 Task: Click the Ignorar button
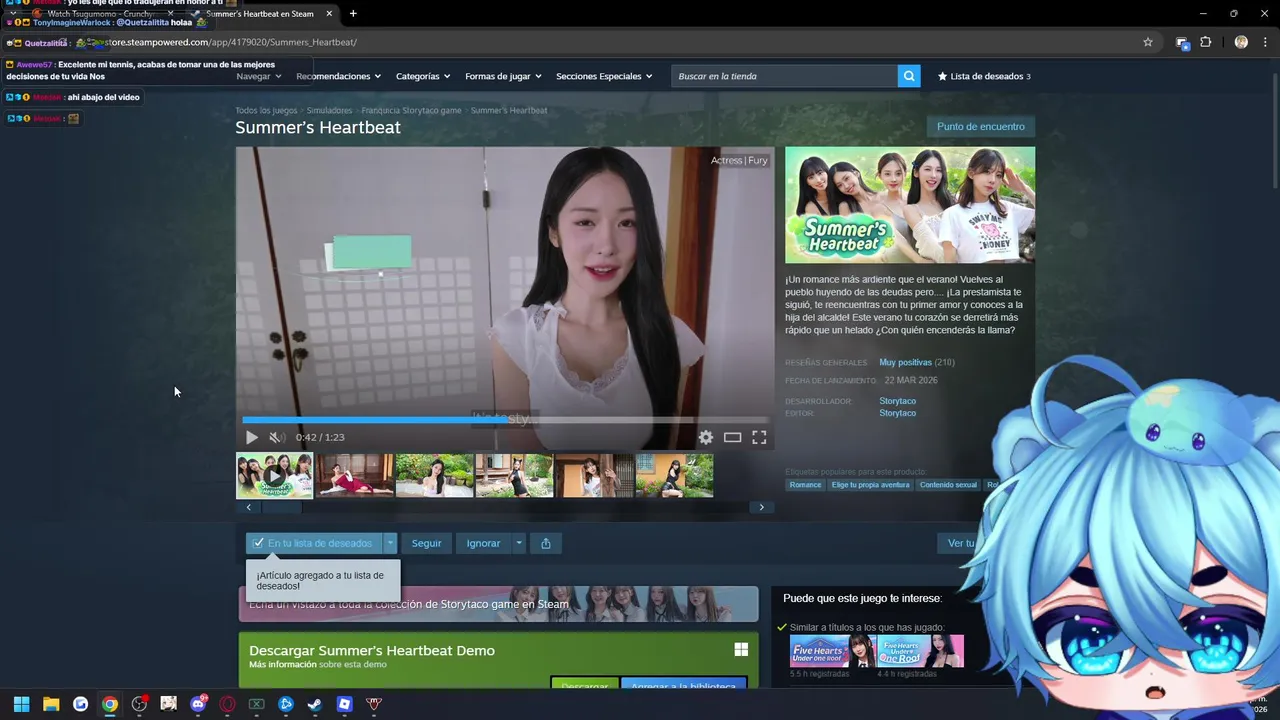tap(483, 543)
